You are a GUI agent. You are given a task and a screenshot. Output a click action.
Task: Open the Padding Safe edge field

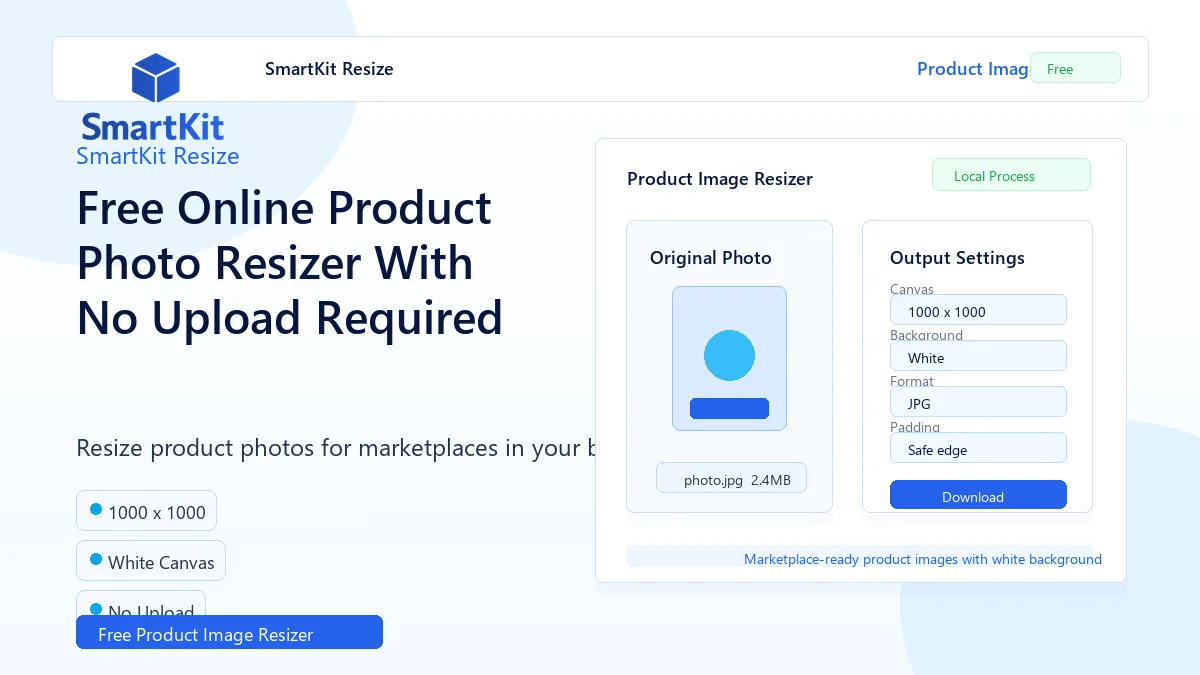(978, 448)
